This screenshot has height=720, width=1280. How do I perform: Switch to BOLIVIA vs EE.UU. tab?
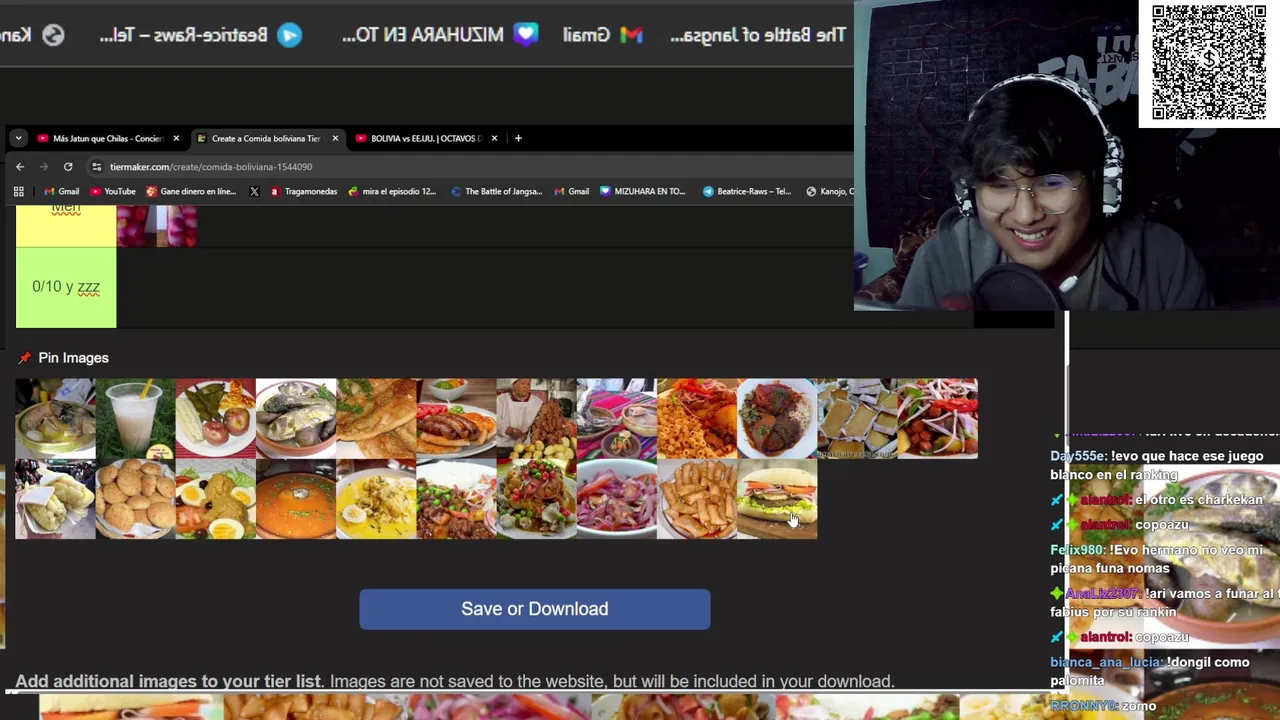pyautogui.click(x=425, y=138)
